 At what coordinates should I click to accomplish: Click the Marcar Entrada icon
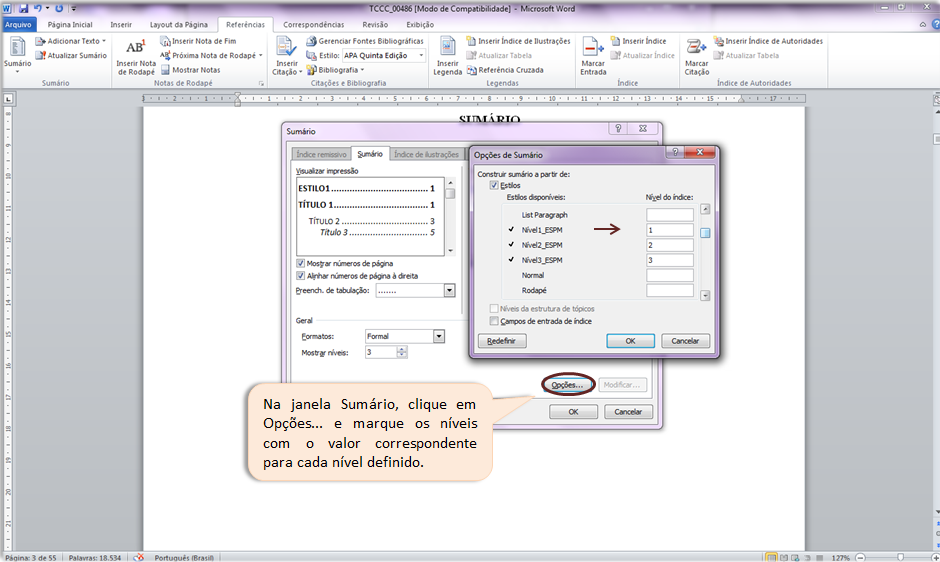[x=593, y=56]
